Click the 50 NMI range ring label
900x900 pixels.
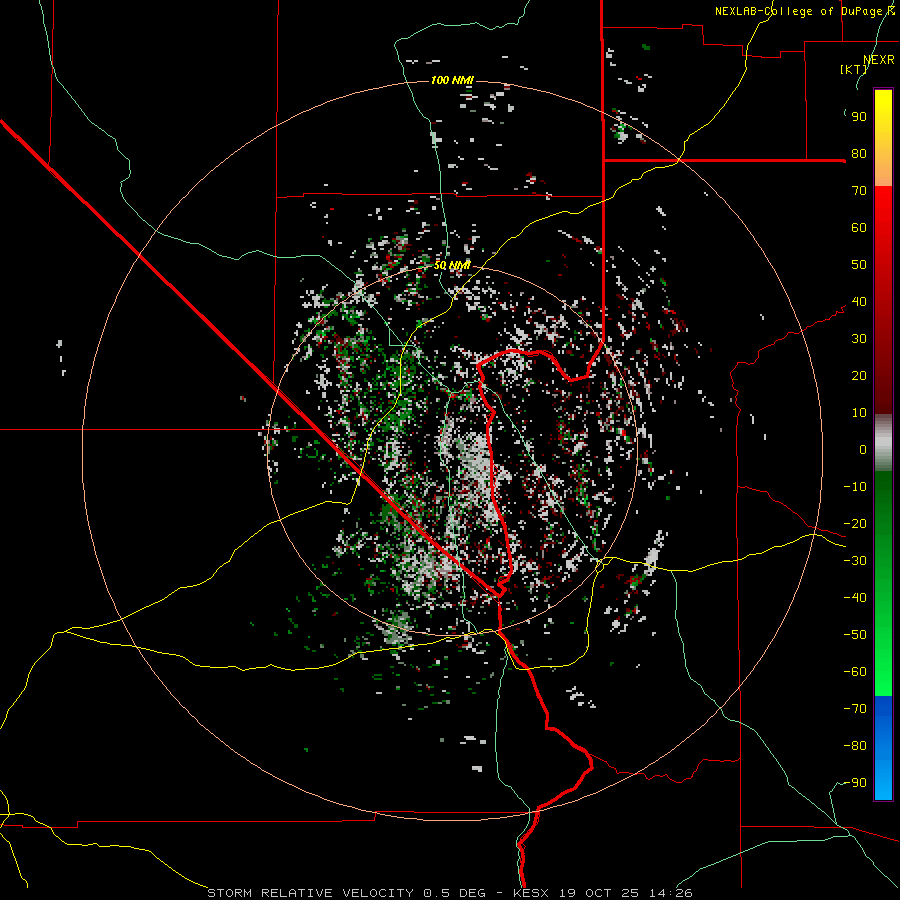tap(452, 265)
